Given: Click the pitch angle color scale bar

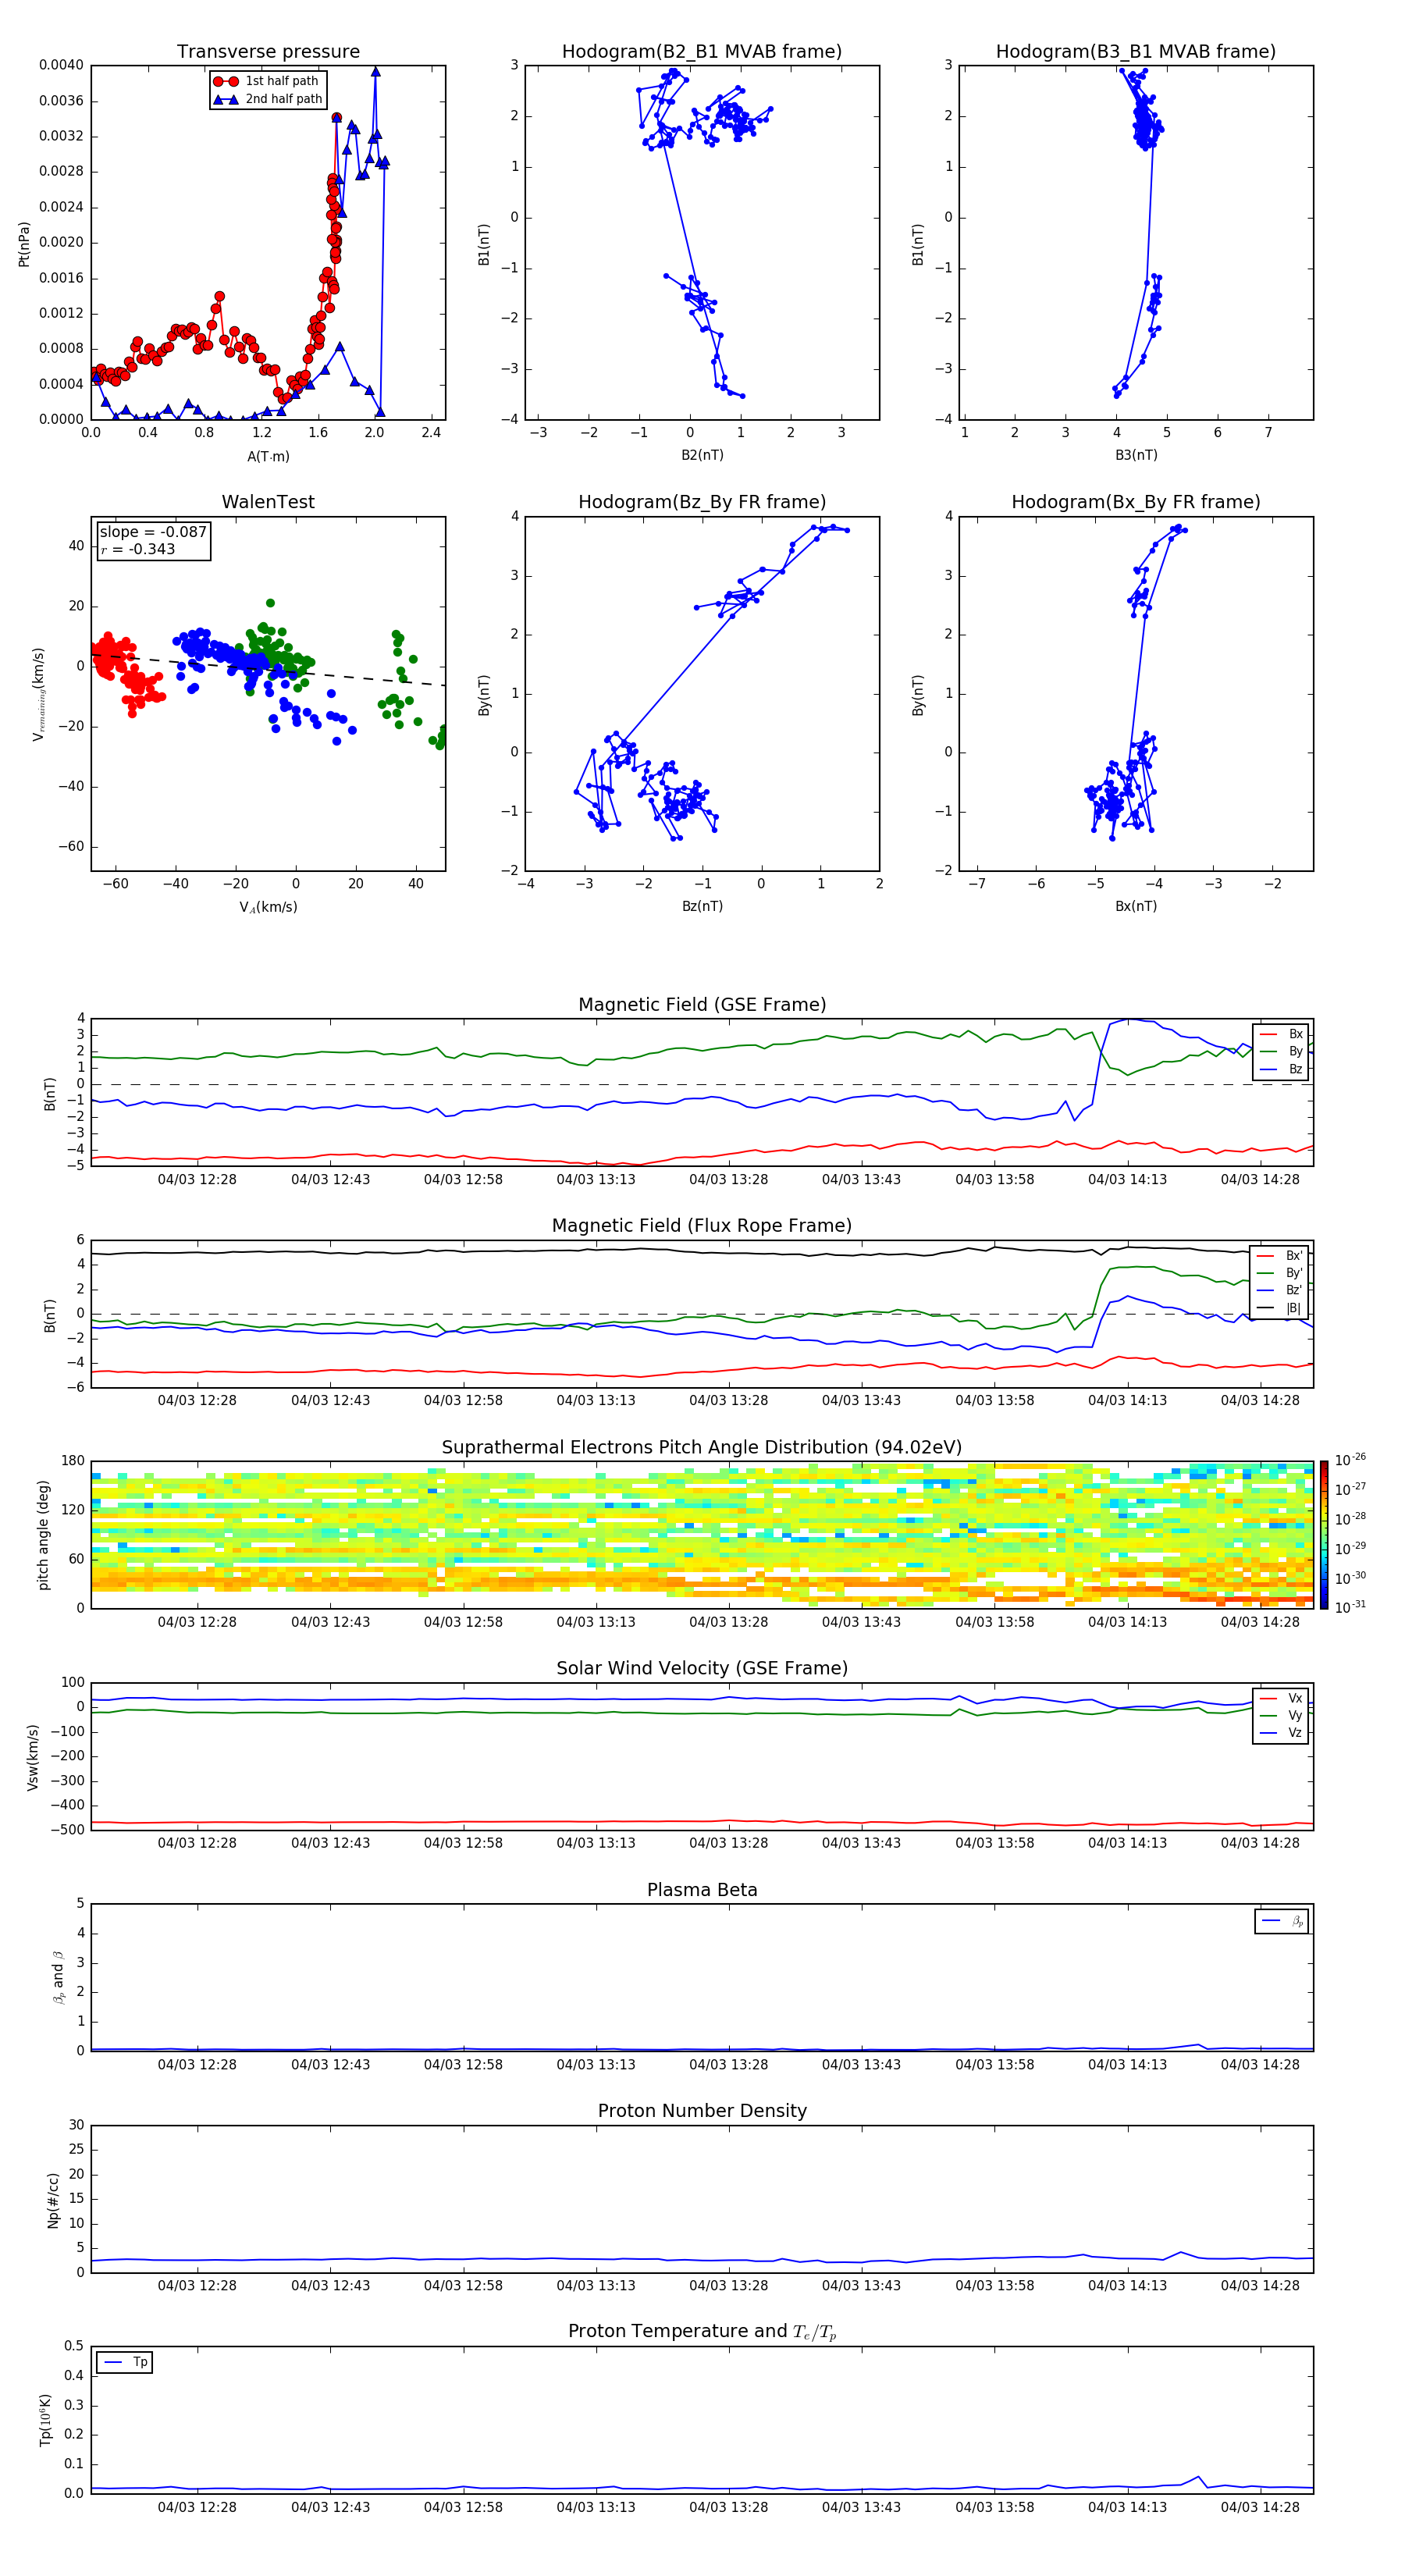Looking at the screenshot, I should (x=1324, y=1535).
